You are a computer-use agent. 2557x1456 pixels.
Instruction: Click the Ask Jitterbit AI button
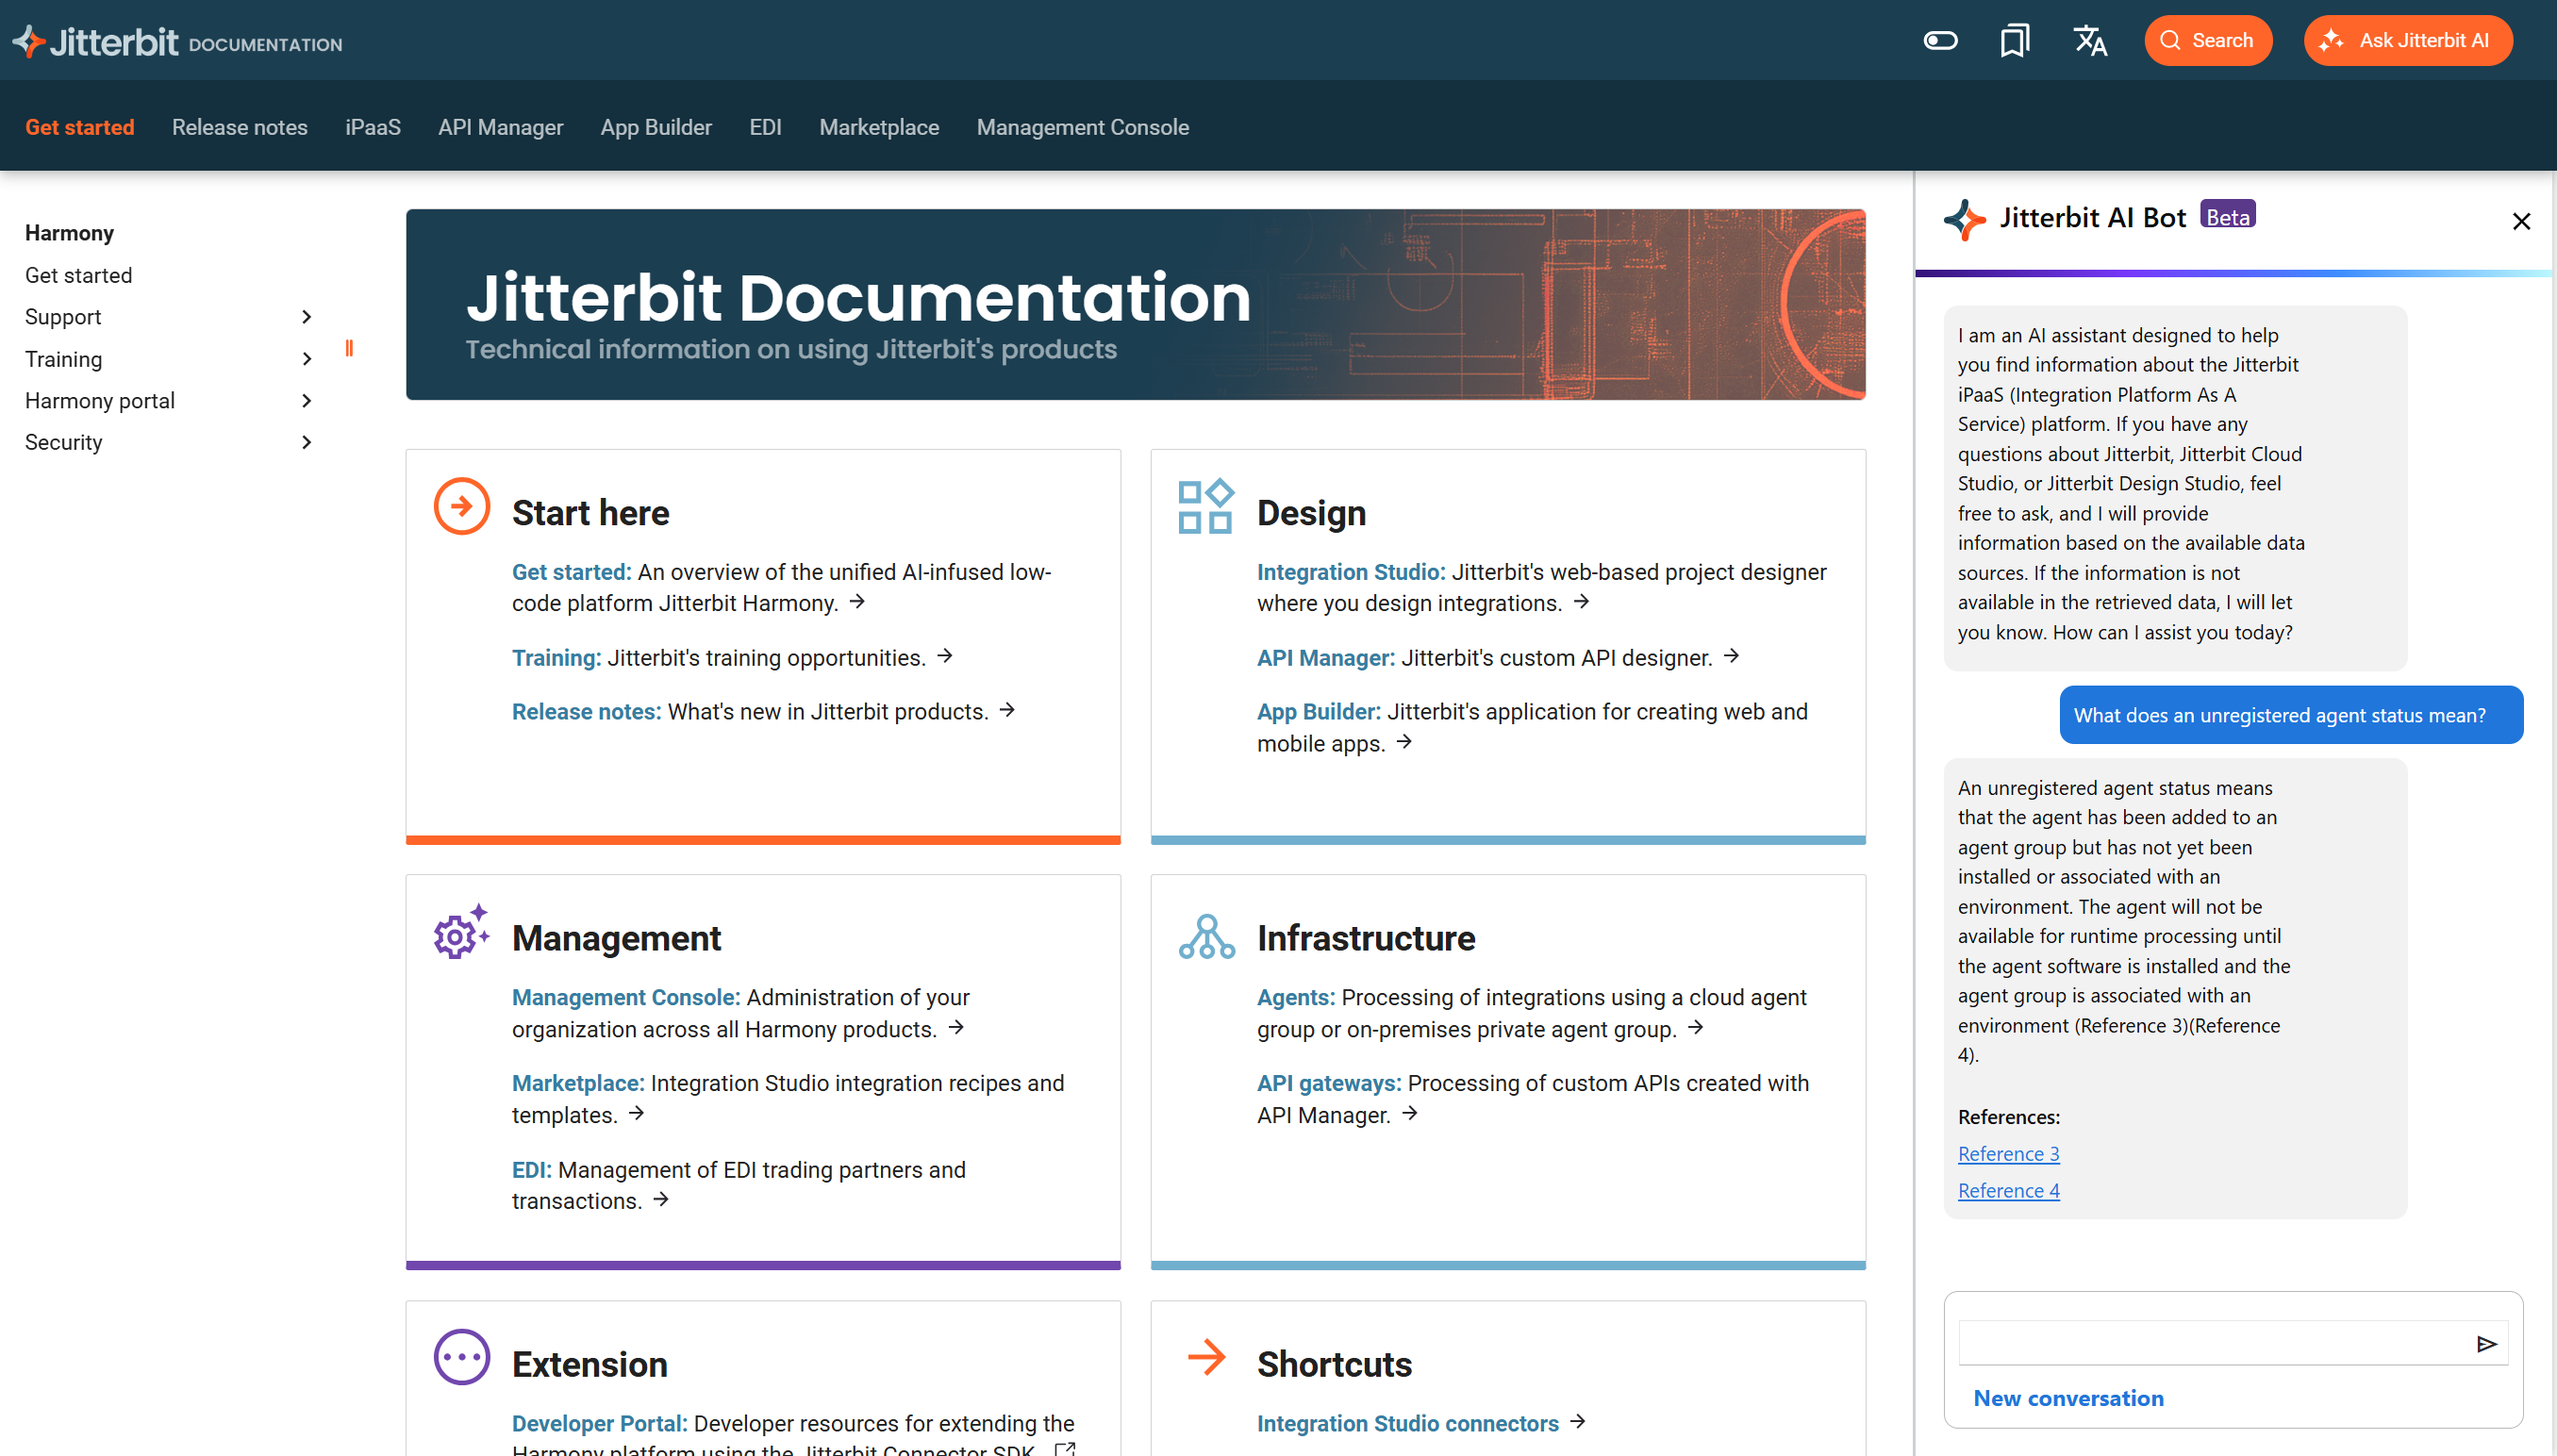[2408, 41]
